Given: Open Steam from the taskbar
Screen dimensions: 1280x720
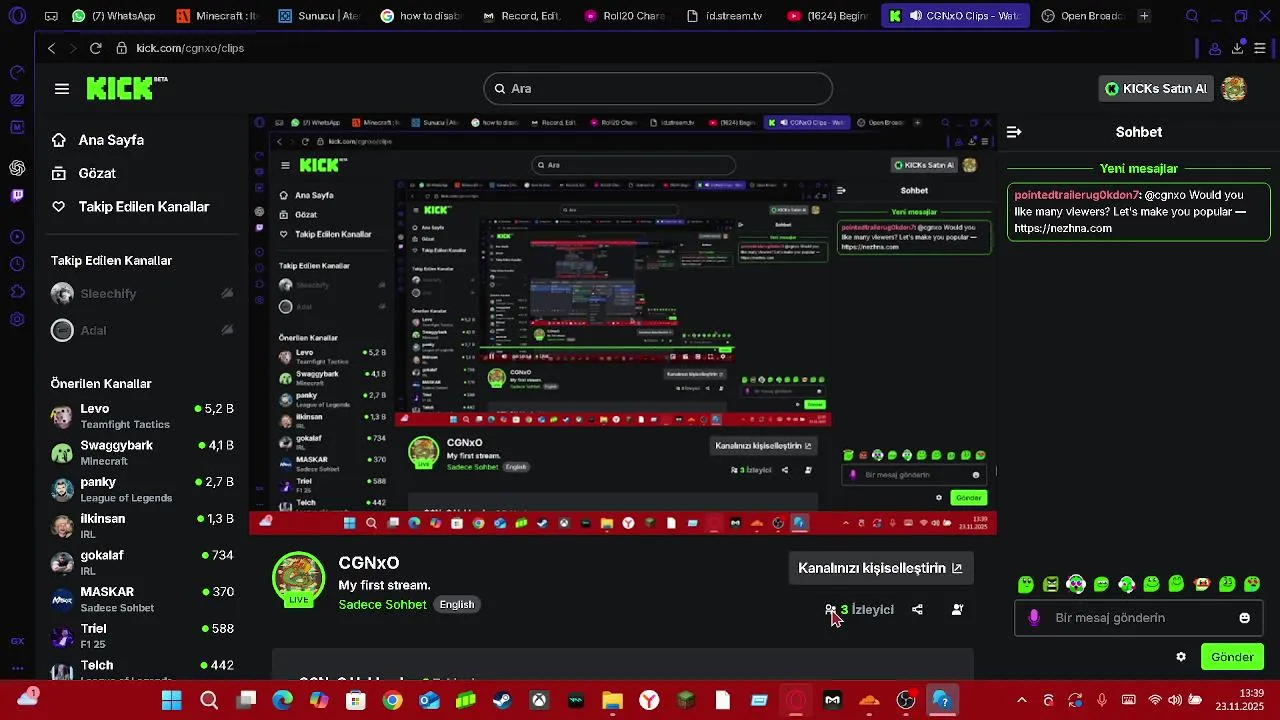Looking at the screenshot, I should point(502,700).
